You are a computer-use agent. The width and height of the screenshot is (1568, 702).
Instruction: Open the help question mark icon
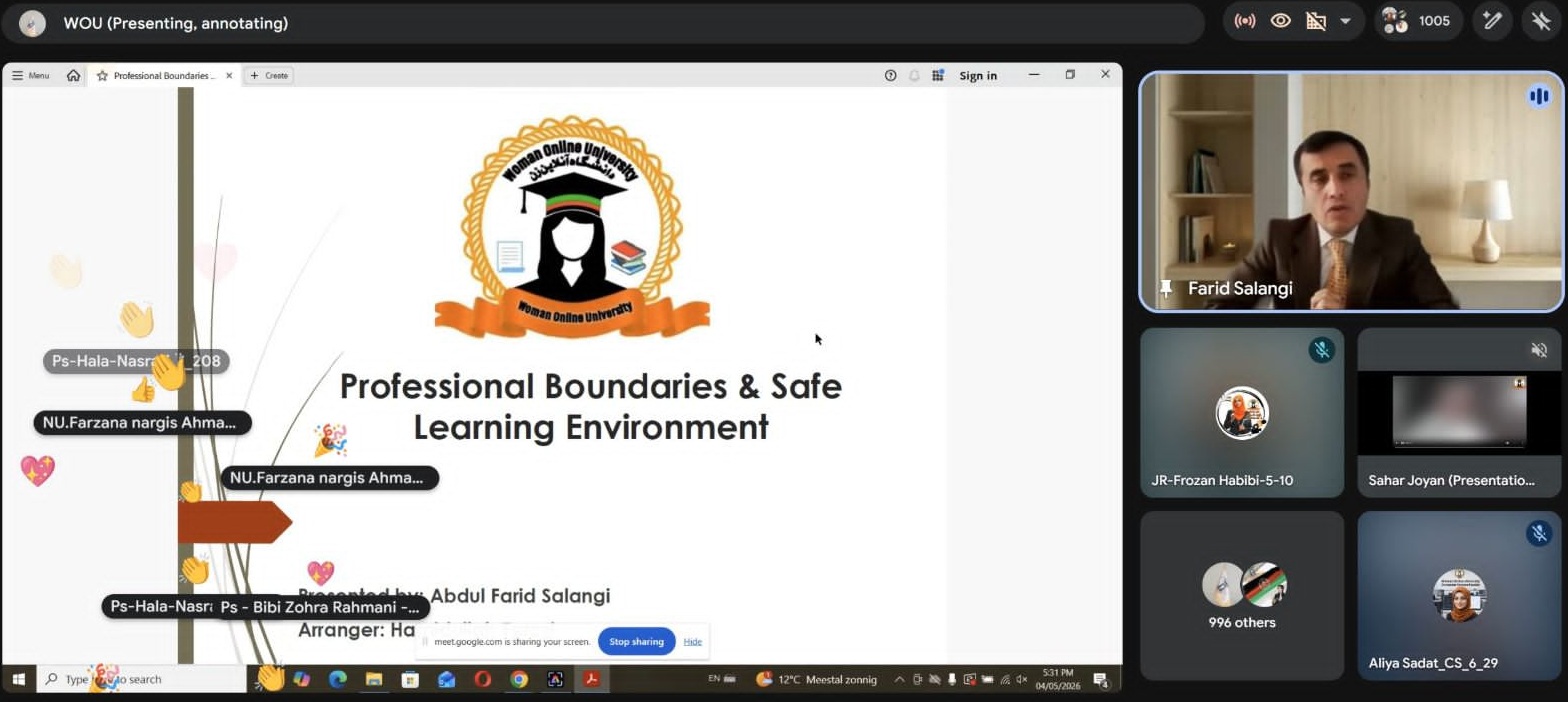point(890,75)
